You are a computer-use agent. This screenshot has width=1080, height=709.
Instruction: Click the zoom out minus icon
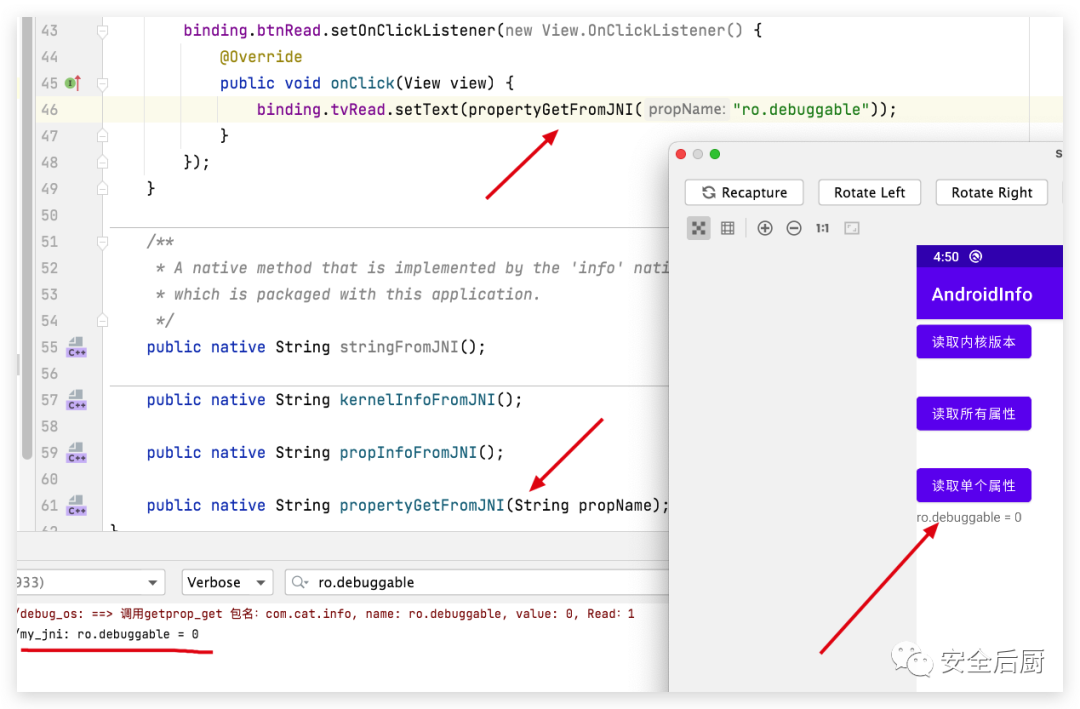coord(794,228)
